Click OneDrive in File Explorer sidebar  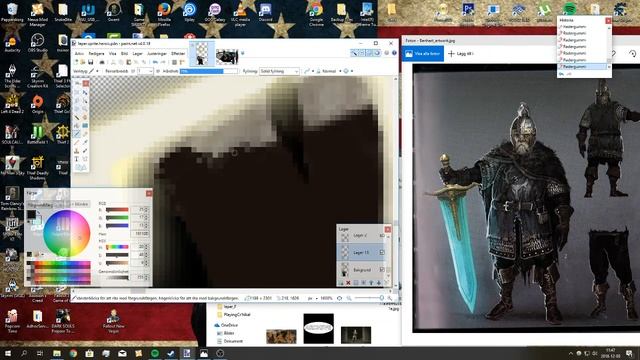point(229,325)
